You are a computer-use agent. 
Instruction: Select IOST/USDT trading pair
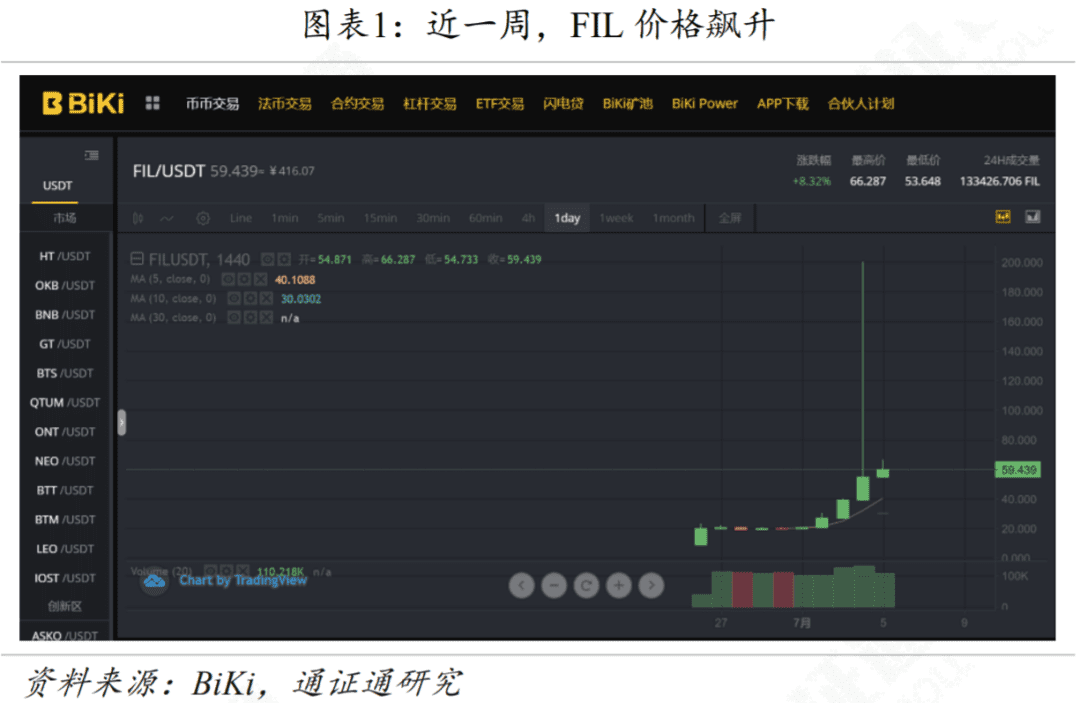point(65,578)
